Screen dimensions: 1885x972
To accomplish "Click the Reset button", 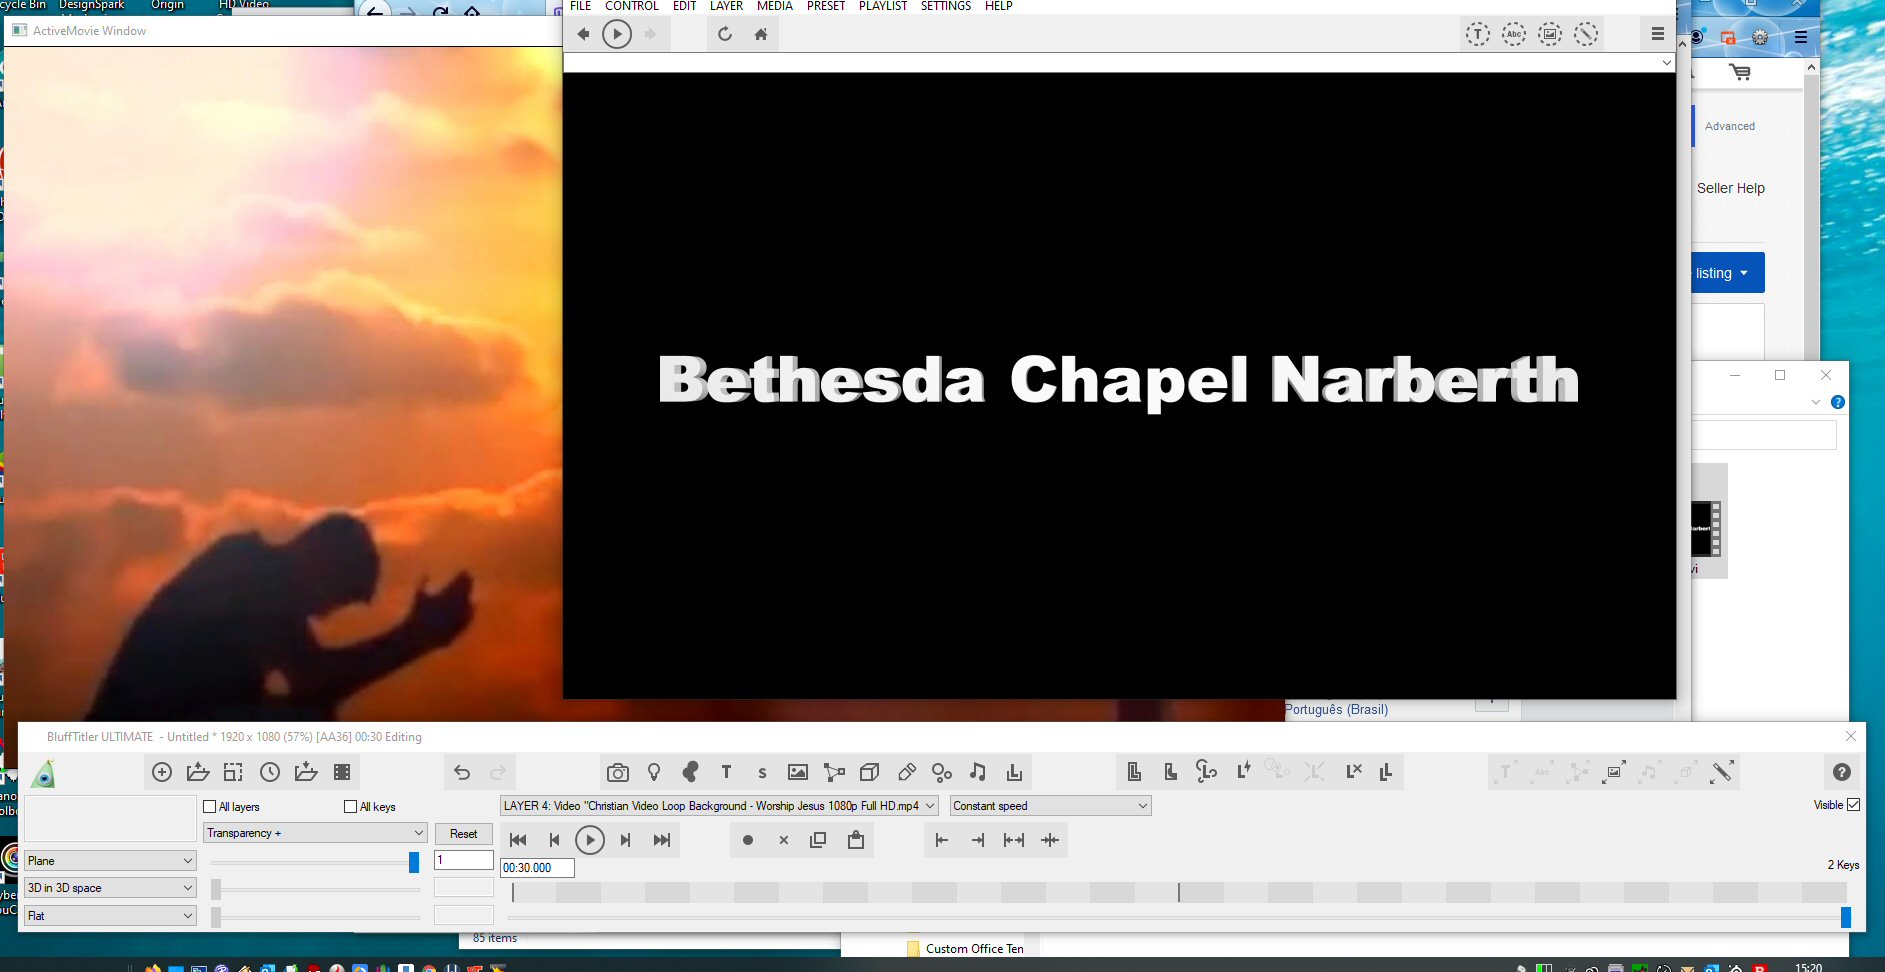I will point(463,834).
